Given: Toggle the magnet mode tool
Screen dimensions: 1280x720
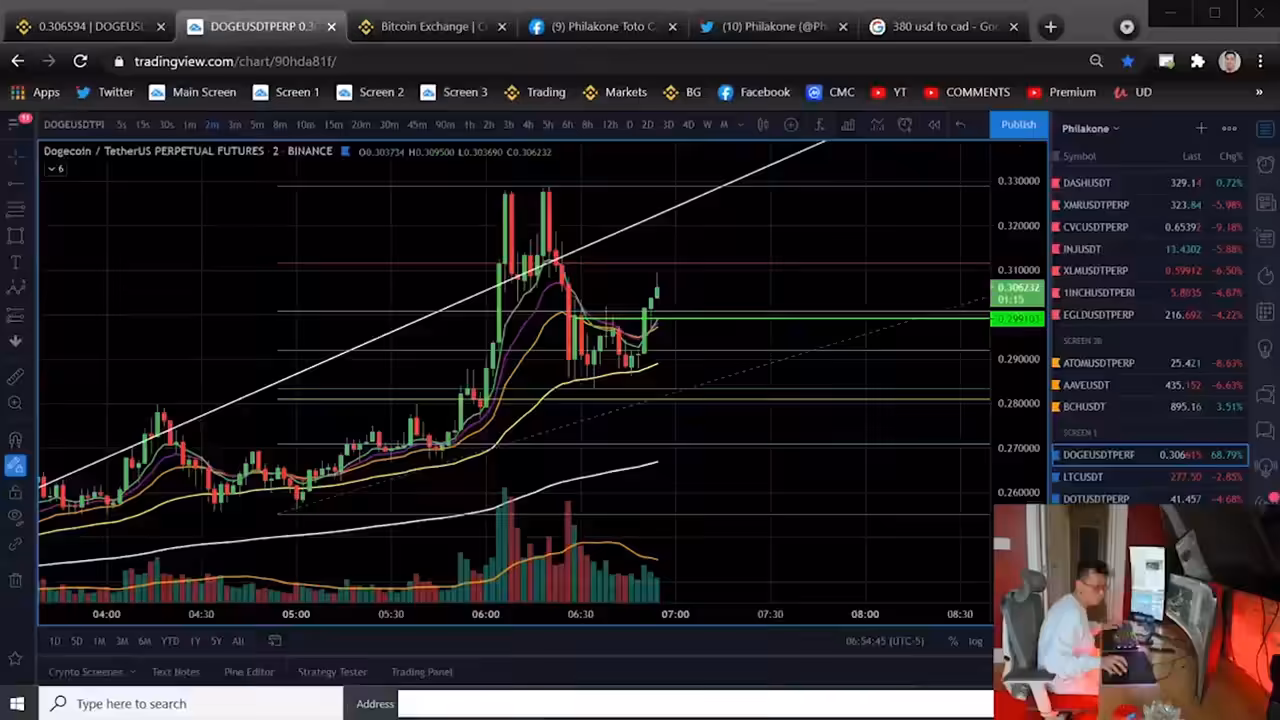Looking at the screenshot, I should 15,439.
